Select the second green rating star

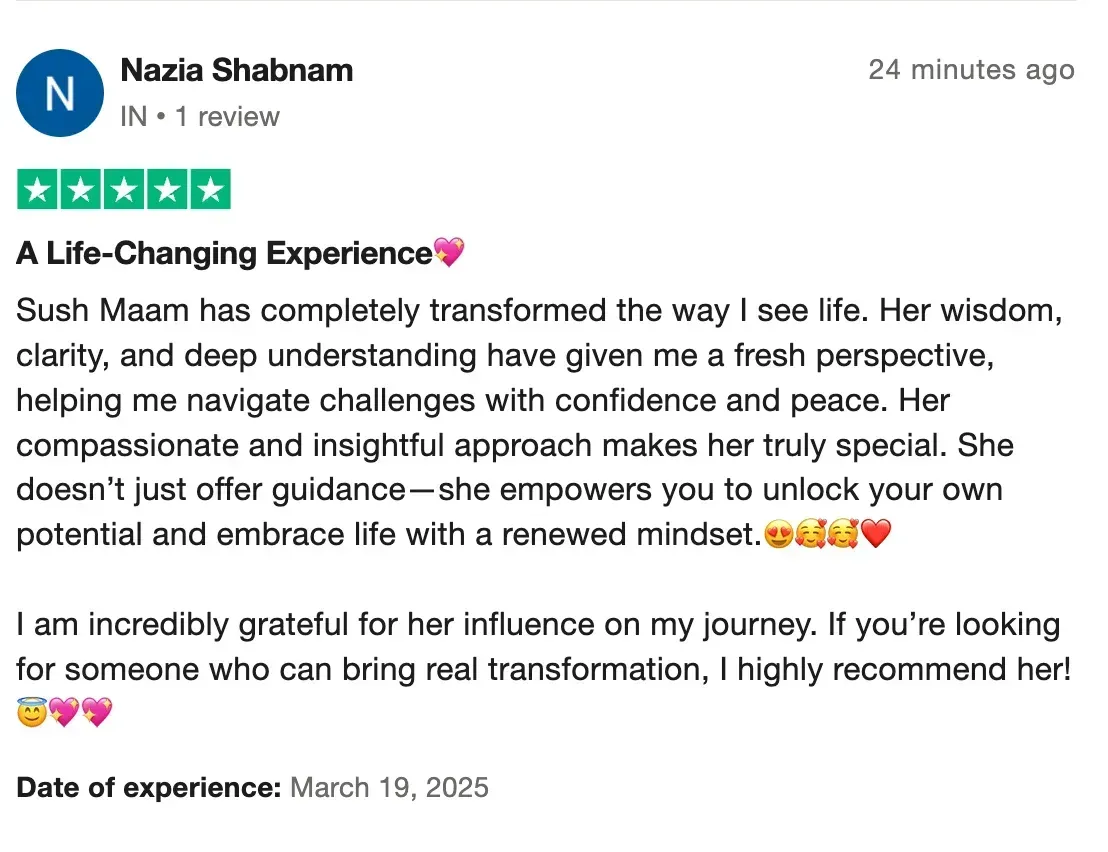tap(81, 190)
